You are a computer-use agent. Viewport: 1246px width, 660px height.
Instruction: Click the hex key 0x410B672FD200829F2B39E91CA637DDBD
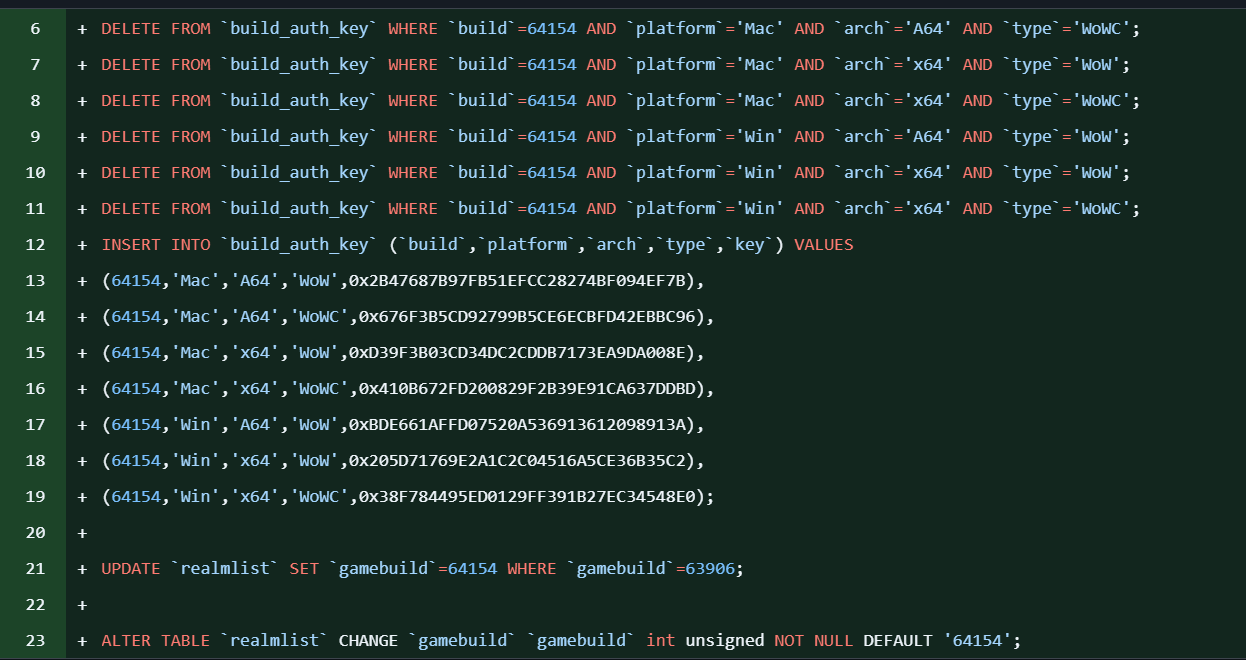(x=527, y=389)
